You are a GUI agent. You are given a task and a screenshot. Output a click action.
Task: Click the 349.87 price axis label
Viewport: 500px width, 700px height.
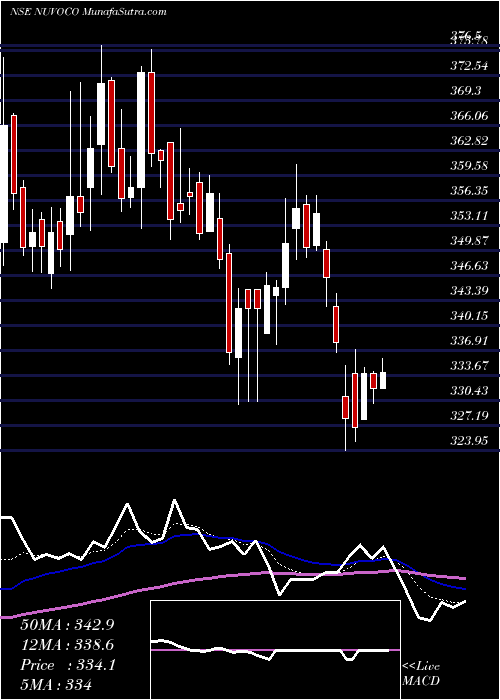(468, 241)
